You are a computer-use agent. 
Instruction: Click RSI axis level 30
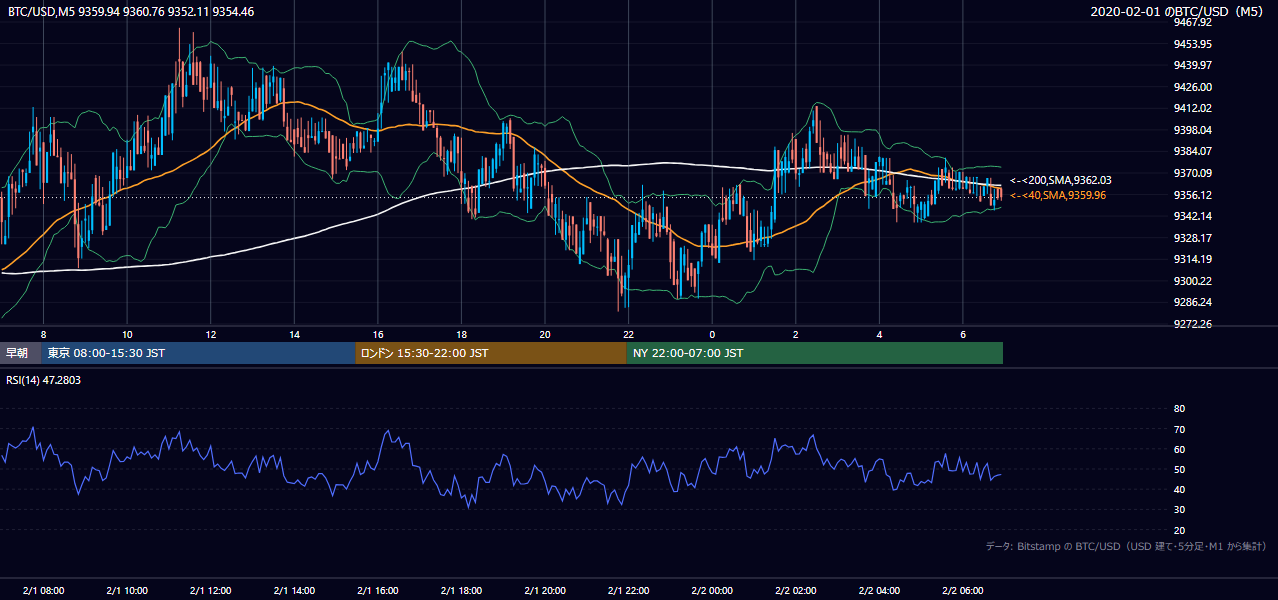(x=1179, y=510)
